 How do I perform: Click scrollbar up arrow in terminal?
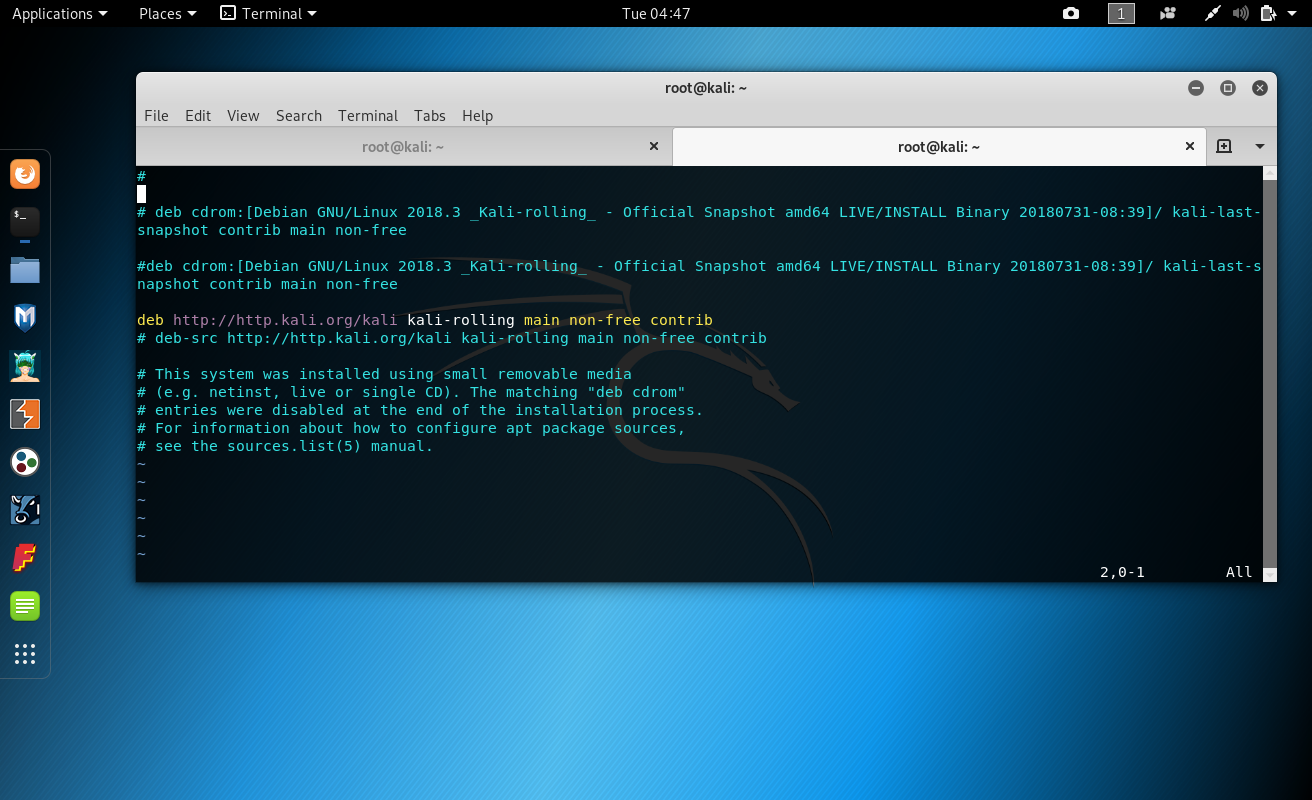point(1270,173)
